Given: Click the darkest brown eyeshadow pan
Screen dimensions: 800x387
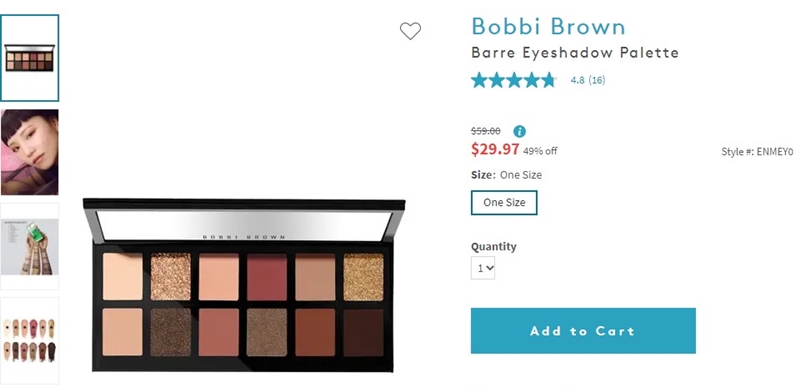Looking at the screenshot, I should tap(363, 332).
